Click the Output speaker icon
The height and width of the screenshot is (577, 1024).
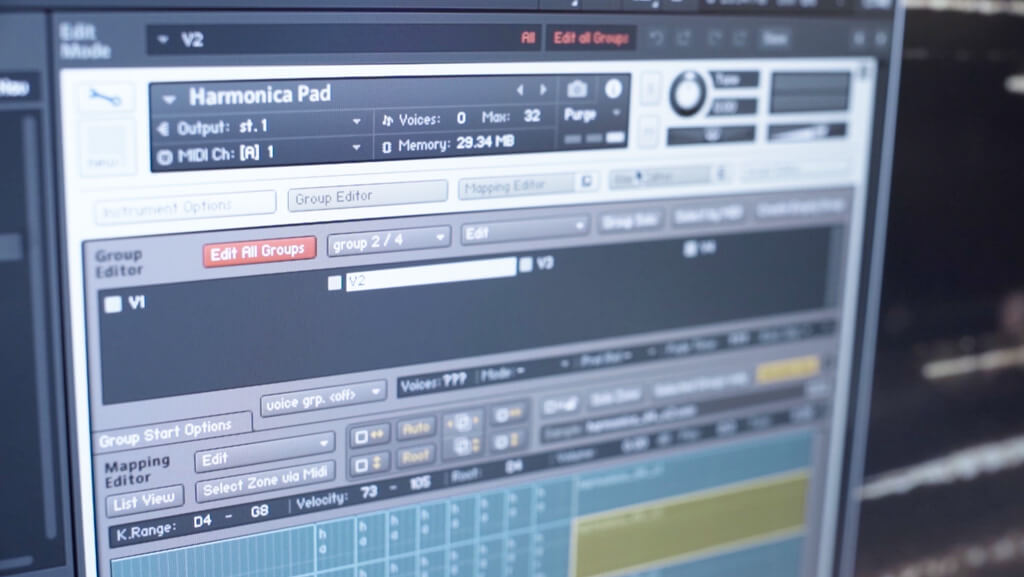(163, 129)
